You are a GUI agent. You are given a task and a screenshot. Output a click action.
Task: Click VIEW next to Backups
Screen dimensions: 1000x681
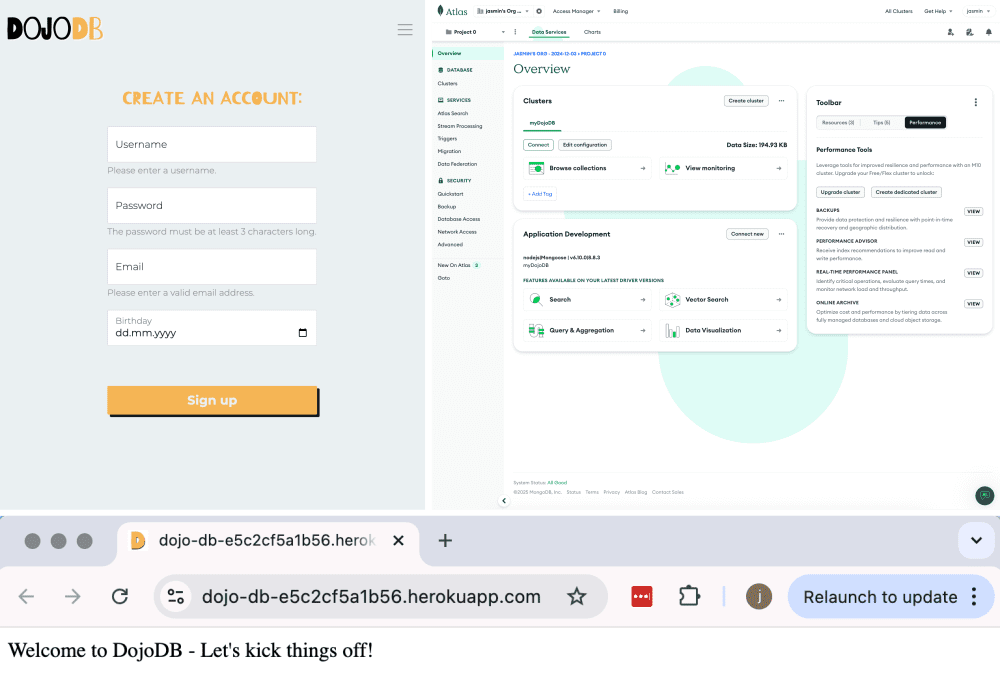point(973,212)
